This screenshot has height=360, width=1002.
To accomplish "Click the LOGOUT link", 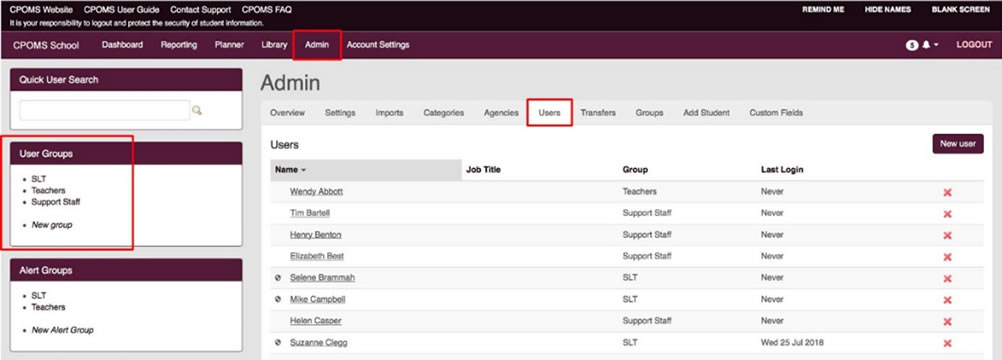I will click(974, 45).
